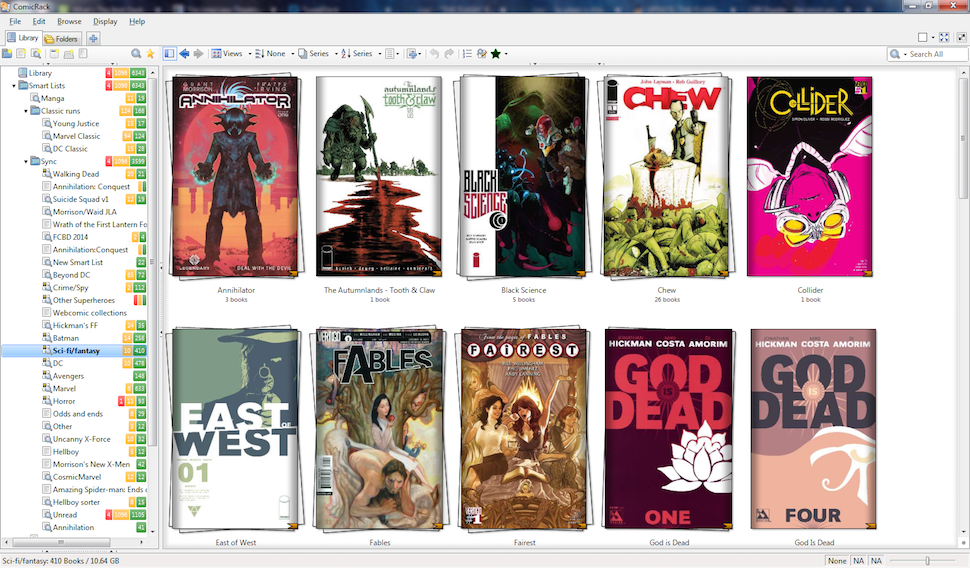The width and height of the screenshot is (970, 568).
Task: Collapse the Smart Lists tree node
Action: (x=14, y=85)
